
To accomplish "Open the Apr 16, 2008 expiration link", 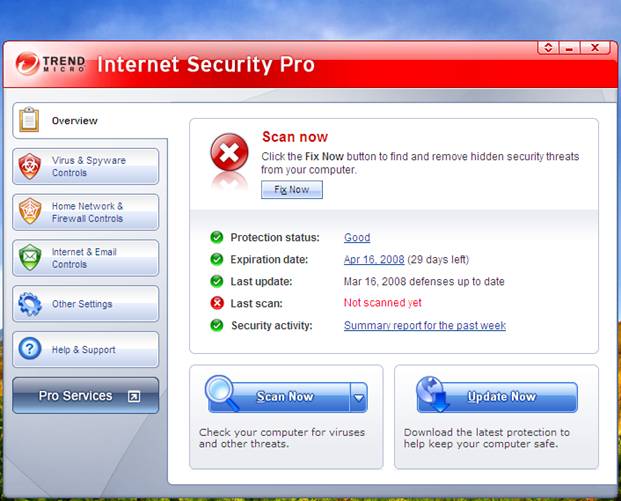I will pos(374,260).
